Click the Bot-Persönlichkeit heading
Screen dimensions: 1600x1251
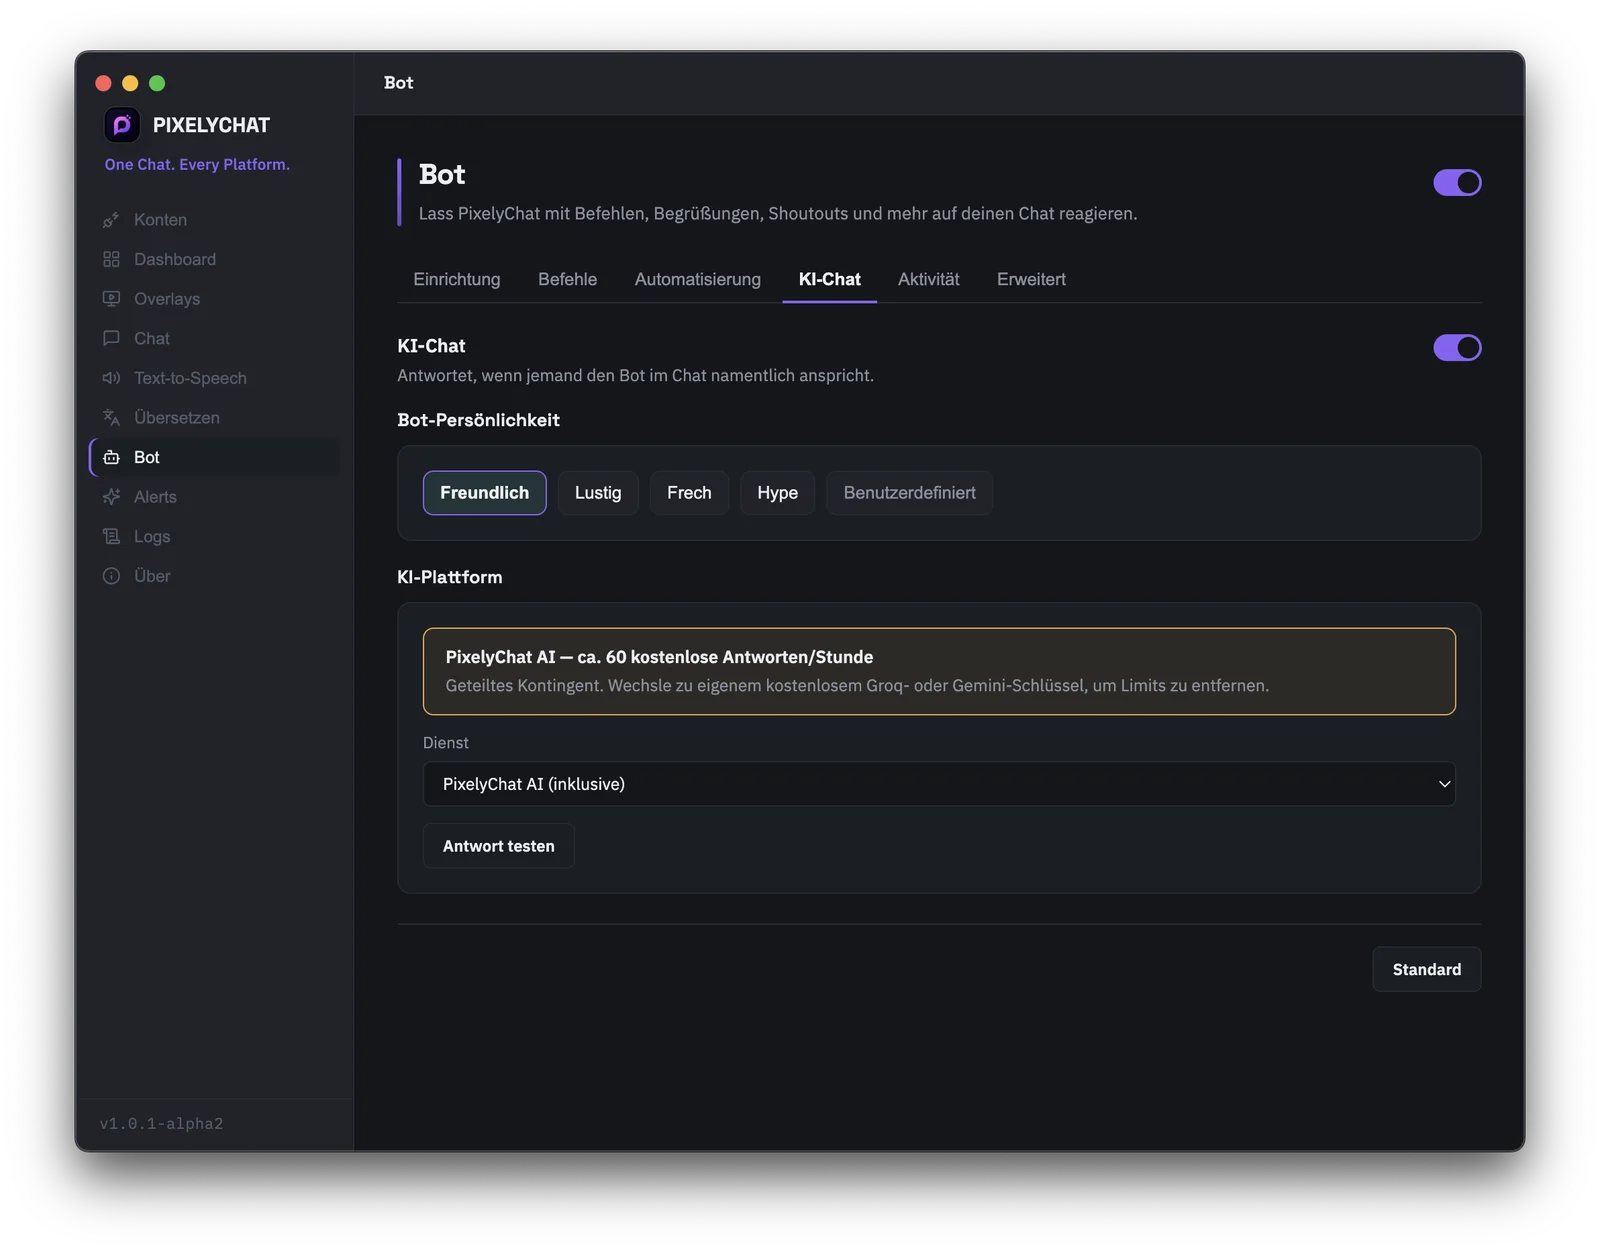(478, 420)
